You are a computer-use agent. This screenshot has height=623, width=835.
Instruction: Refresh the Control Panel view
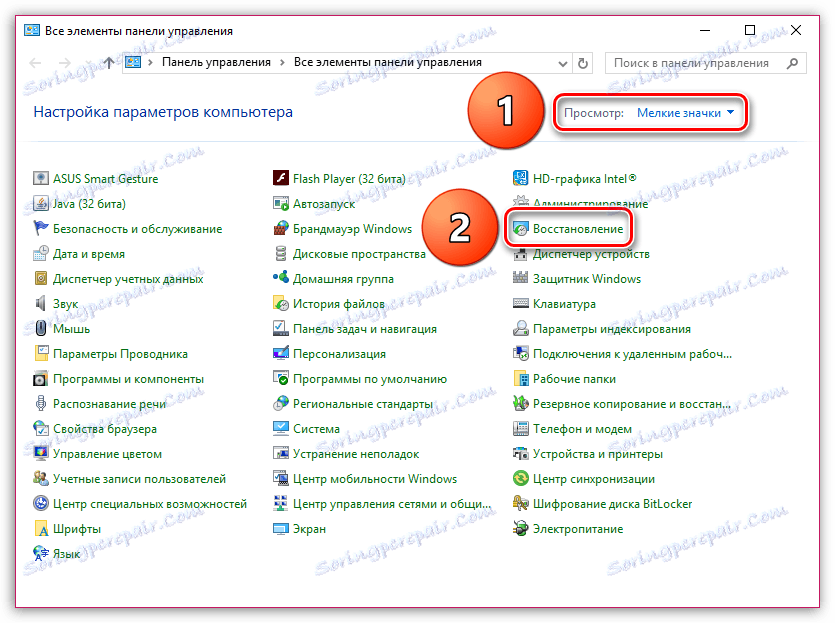pos(583,62)
